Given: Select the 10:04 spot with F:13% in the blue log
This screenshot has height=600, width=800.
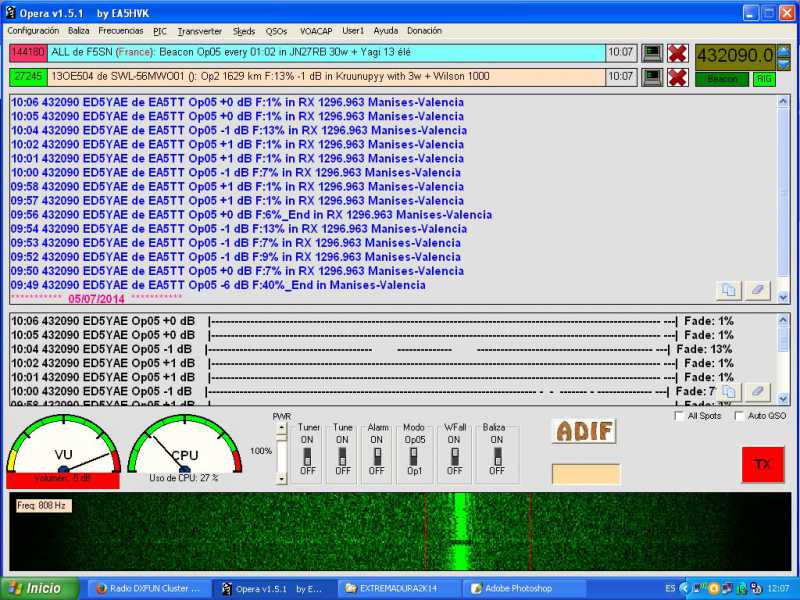Looking at the screenshot, I should (239, 131).
